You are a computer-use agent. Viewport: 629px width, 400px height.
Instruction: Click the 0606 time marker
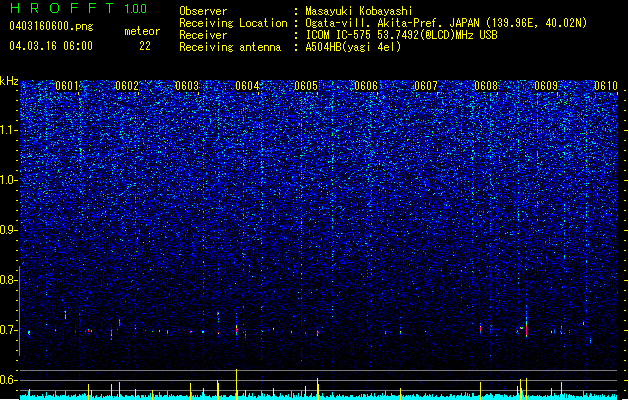[x=366, y=86]
